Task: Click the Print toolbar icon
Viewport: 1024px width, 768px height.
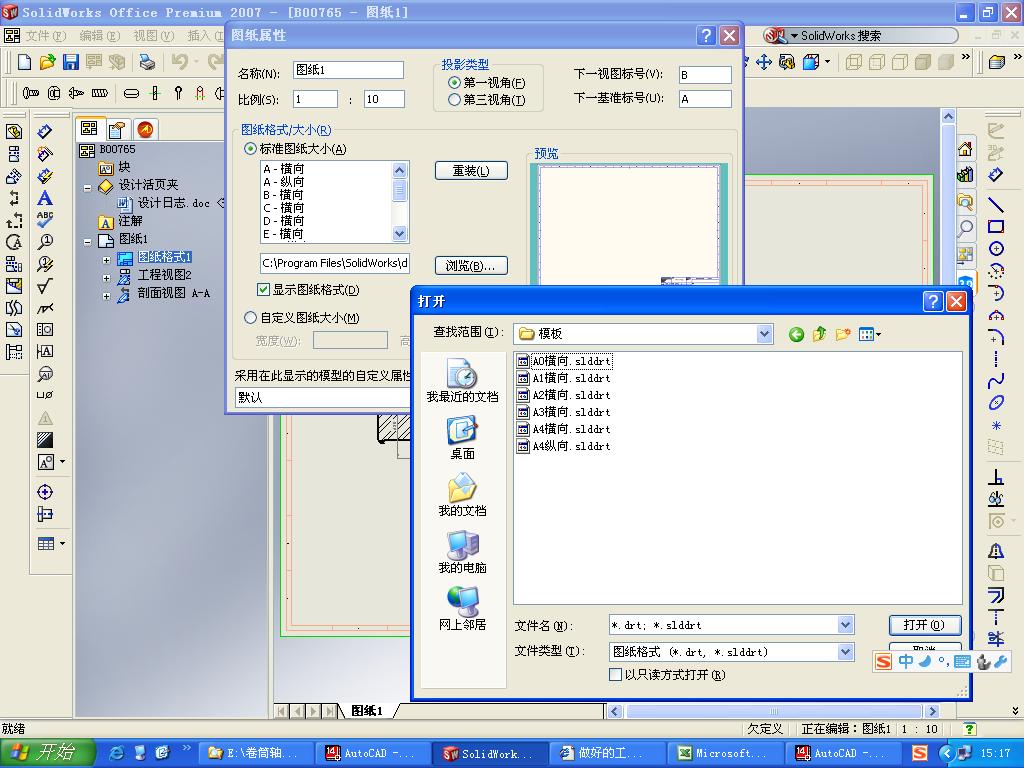Action: pos(148,62)
